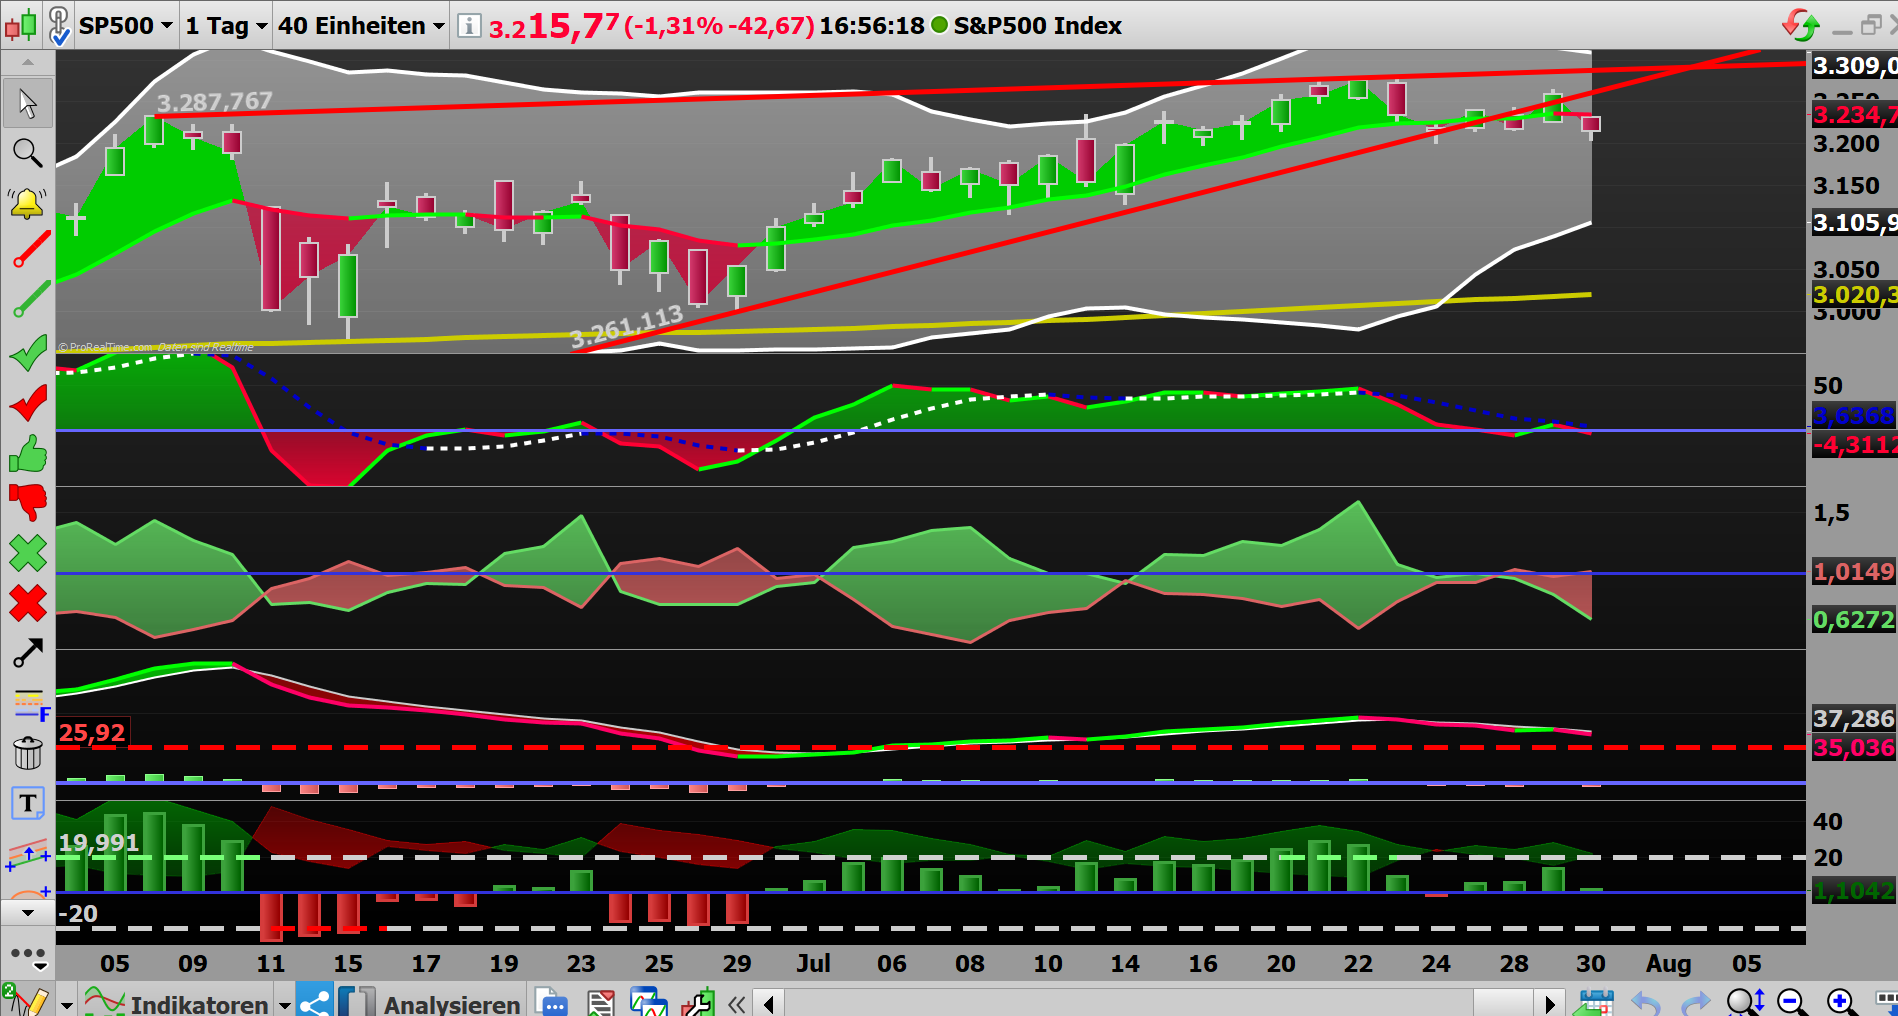This screenshot has width=1898, height=1016.
Task: Select the text annotation tool
Action: click(28, 803)
